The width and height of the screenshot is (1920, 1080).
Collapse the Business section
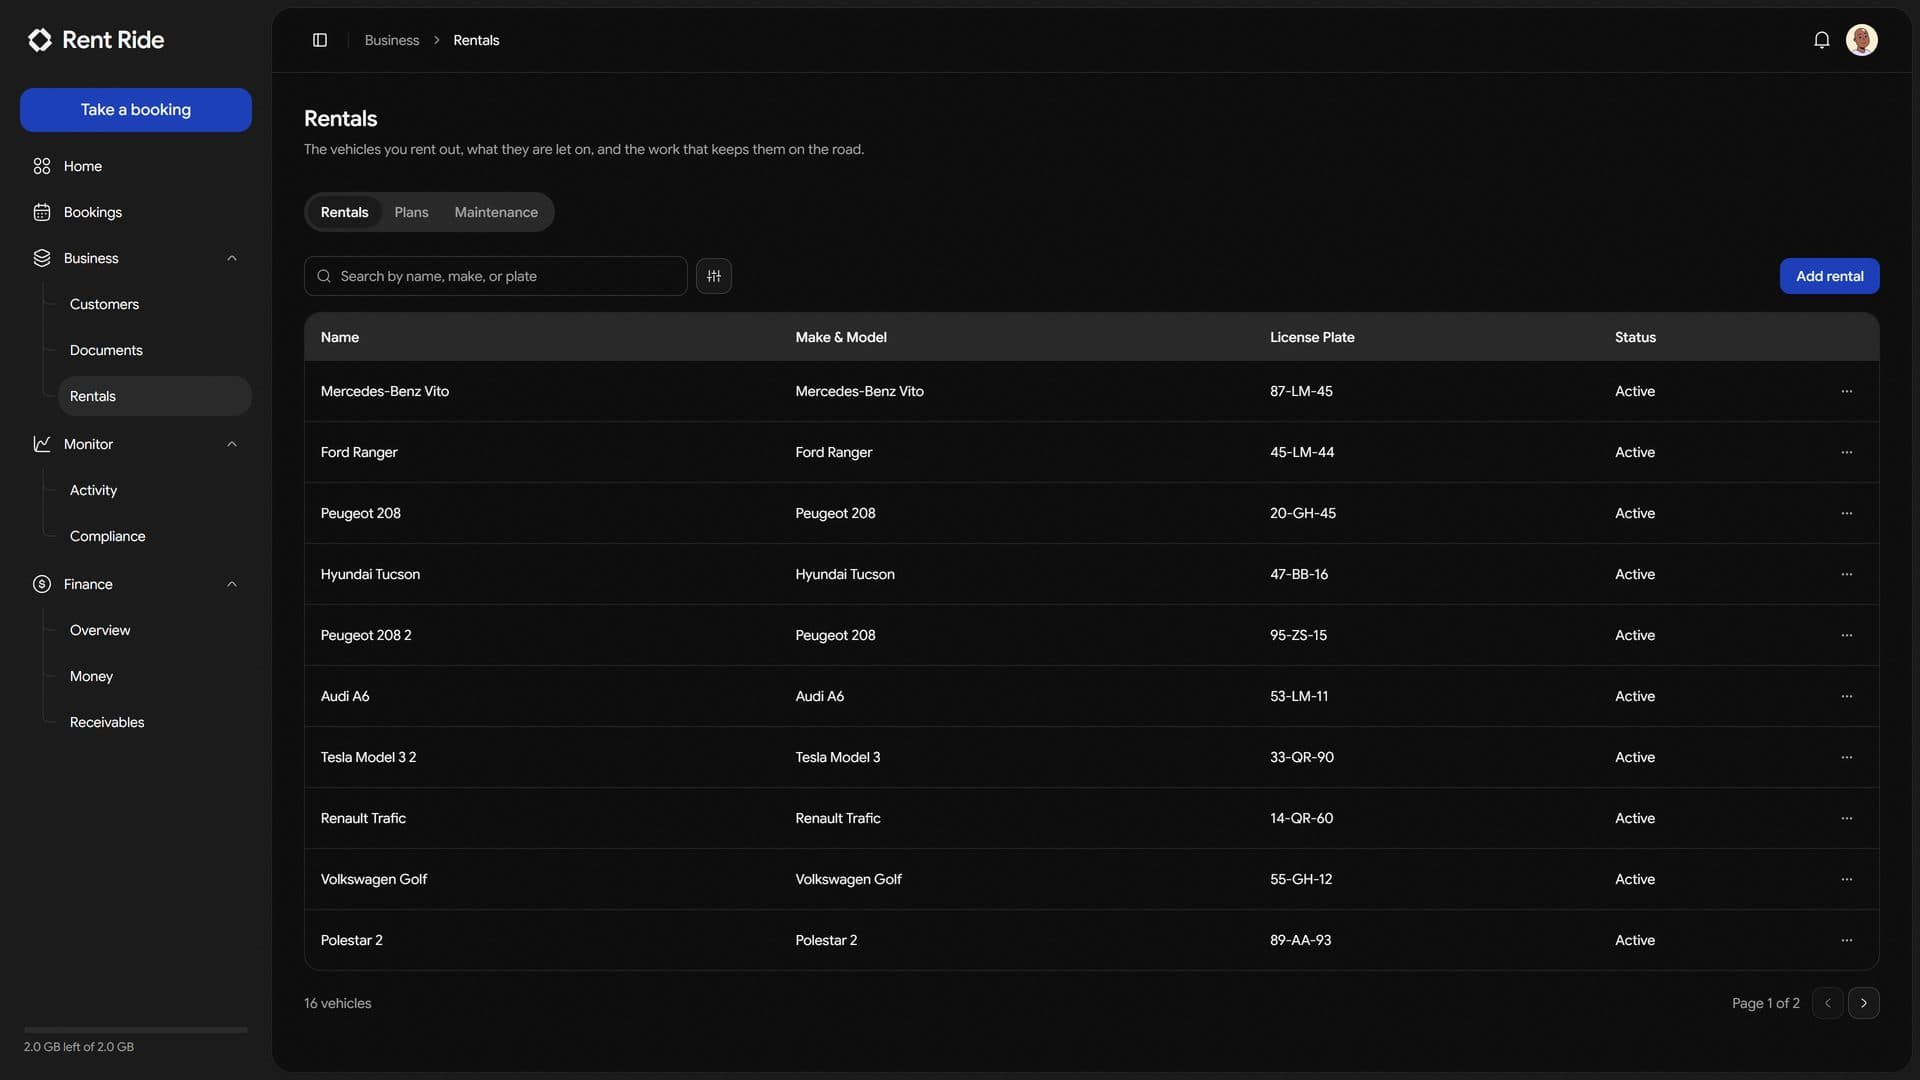pos(232,258)
